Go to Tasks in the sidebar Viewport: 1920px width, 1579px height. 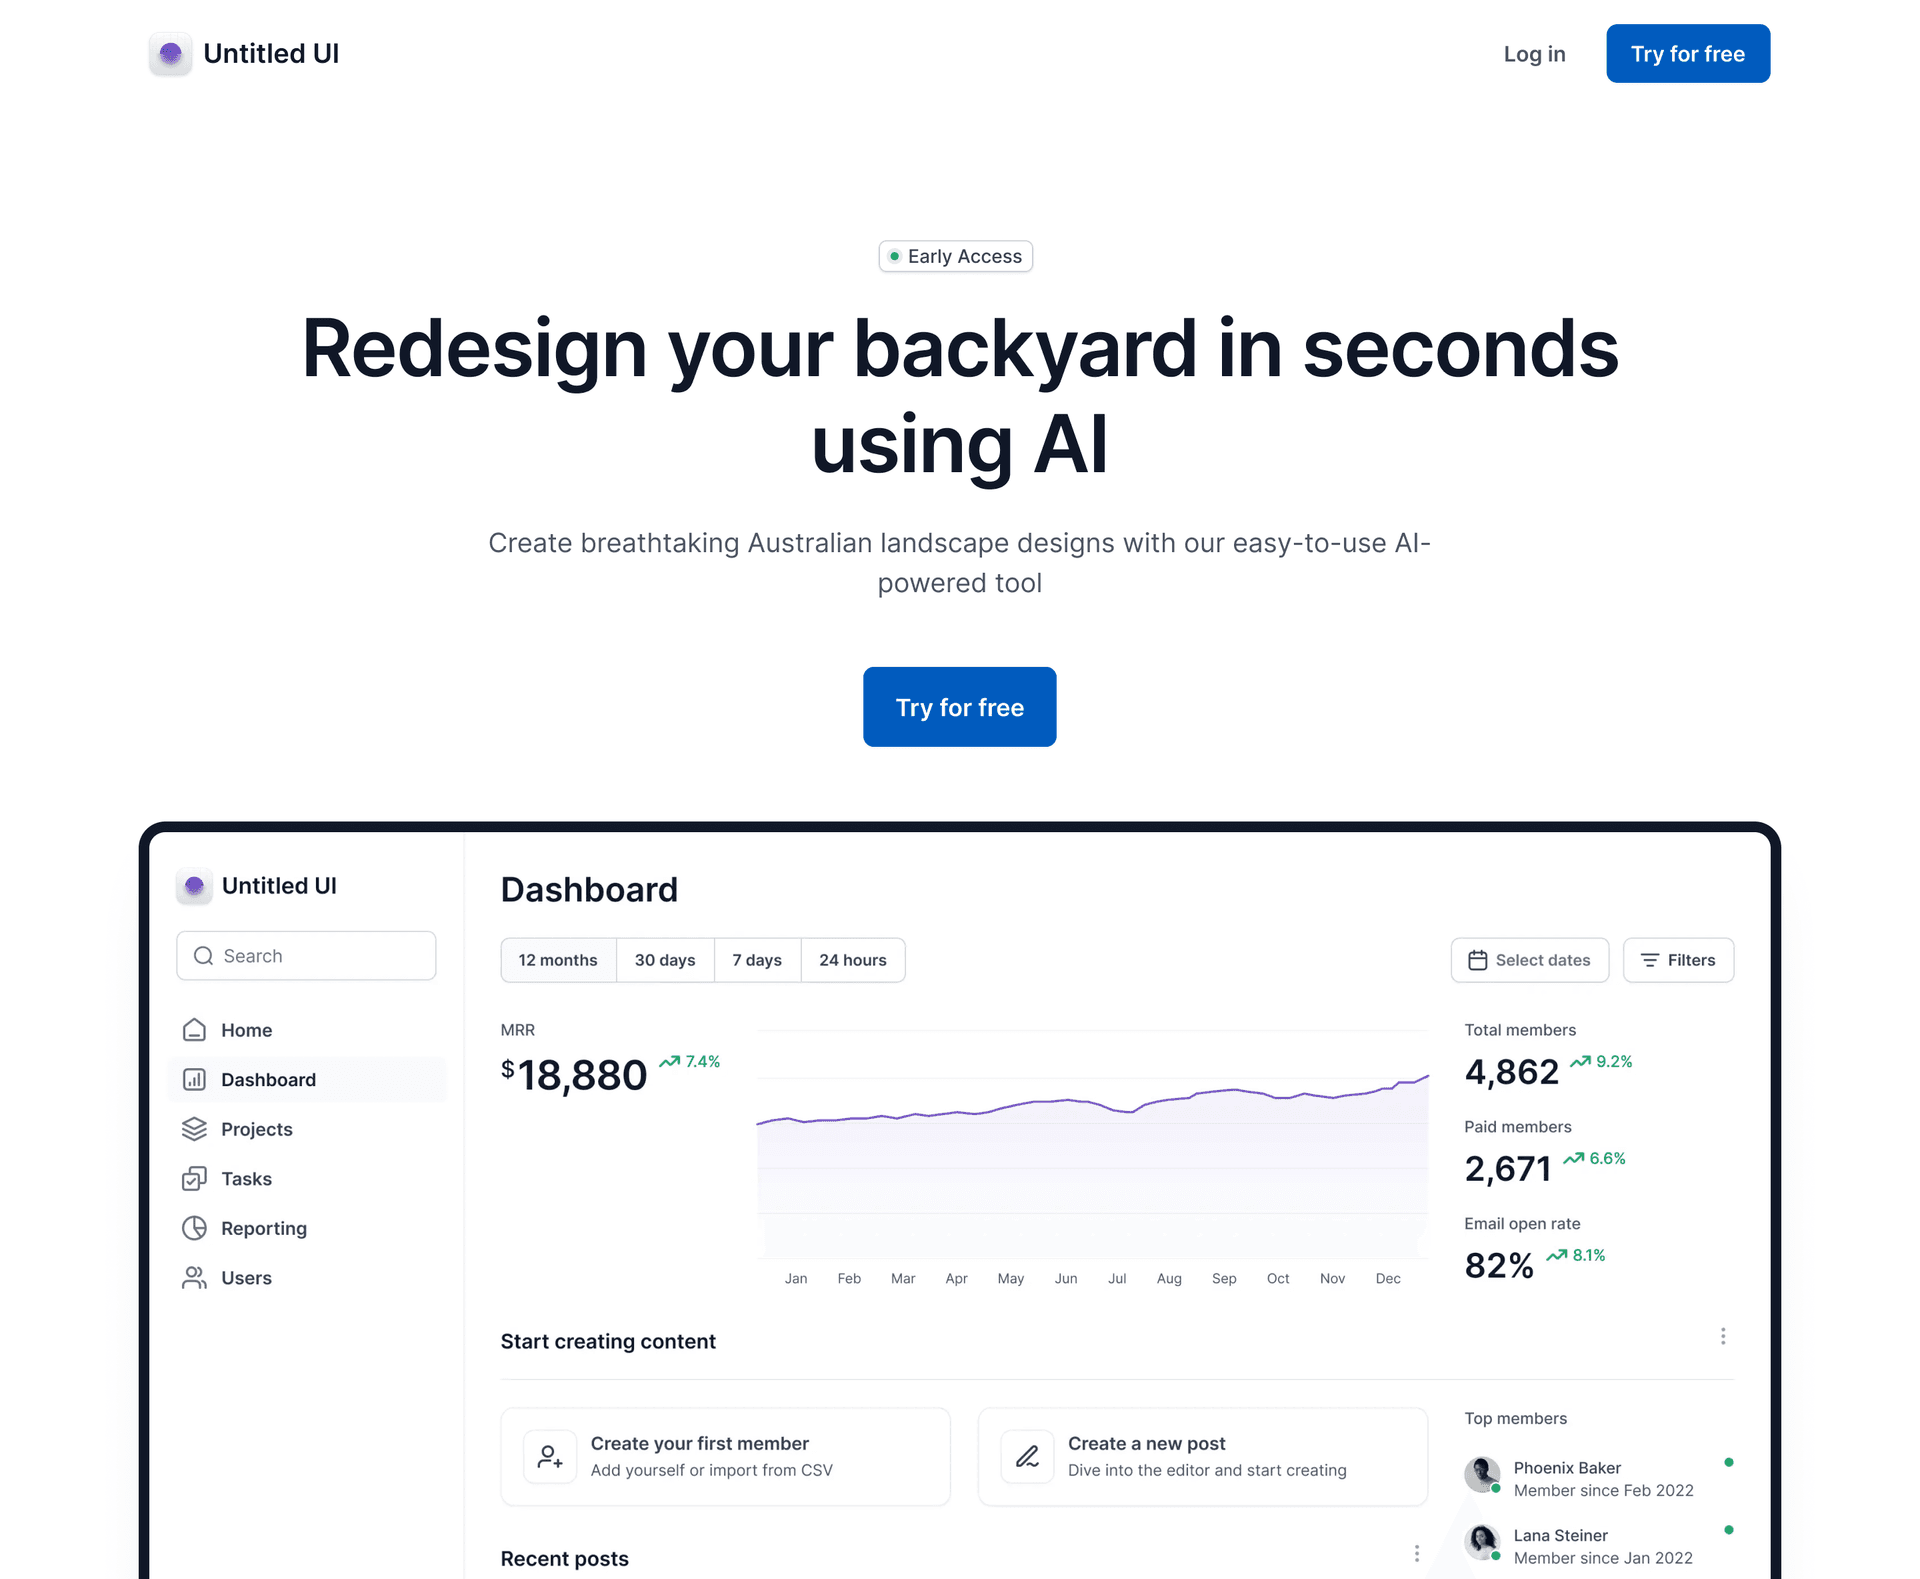307,1179
